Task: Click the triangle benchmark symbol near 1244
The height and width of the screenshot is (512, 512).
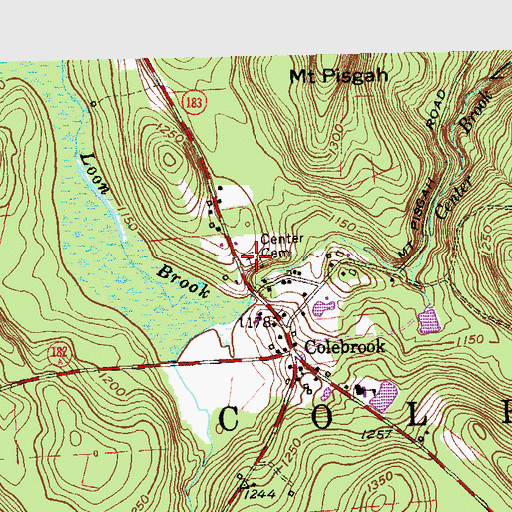Action: pos(245,483)
